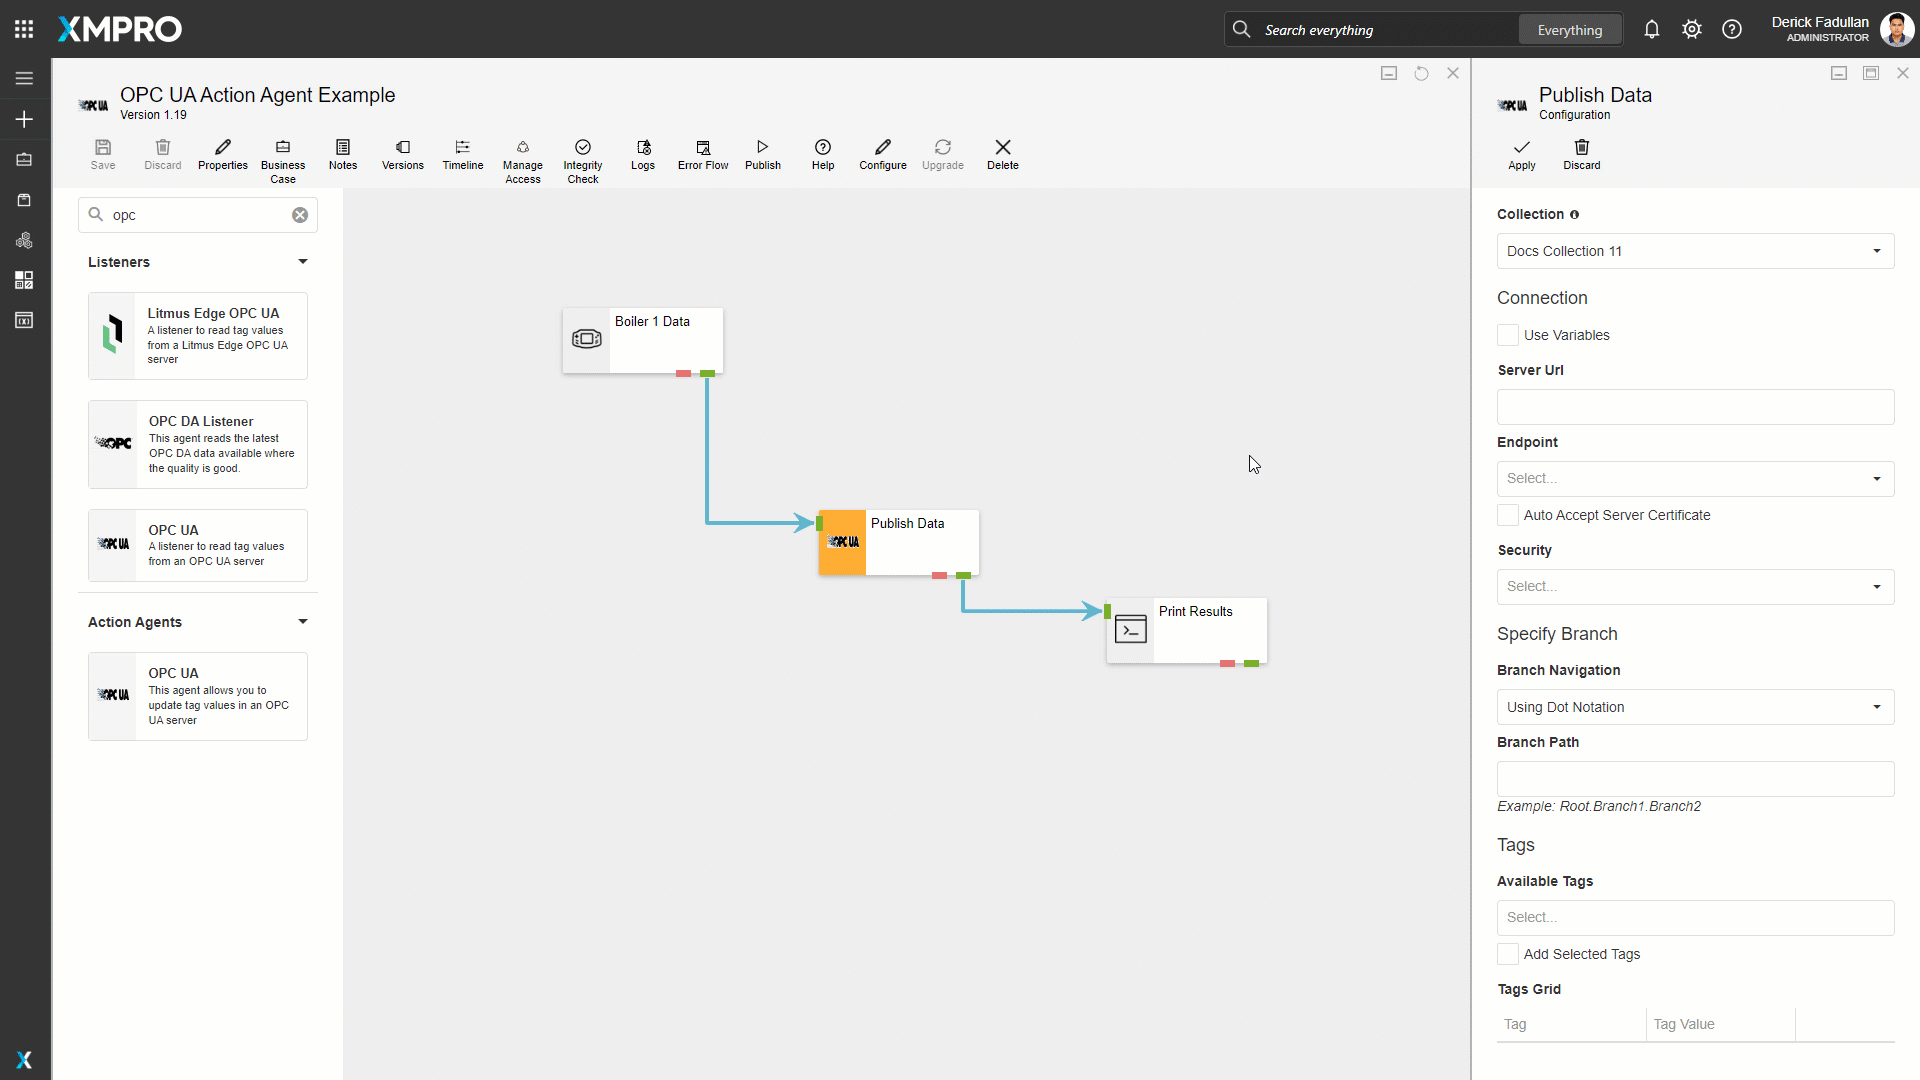Click the notifications bell icon
This screenshot has height=1080, width=1920.
(1651, 30)
